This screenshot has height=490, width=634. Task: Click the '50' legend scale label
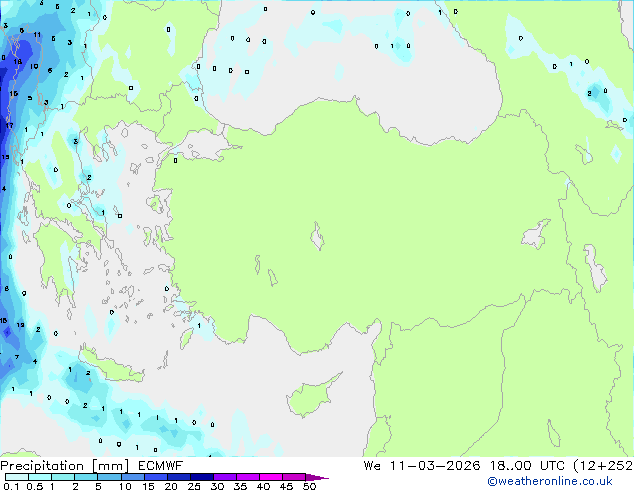click(x=309, y=486)
